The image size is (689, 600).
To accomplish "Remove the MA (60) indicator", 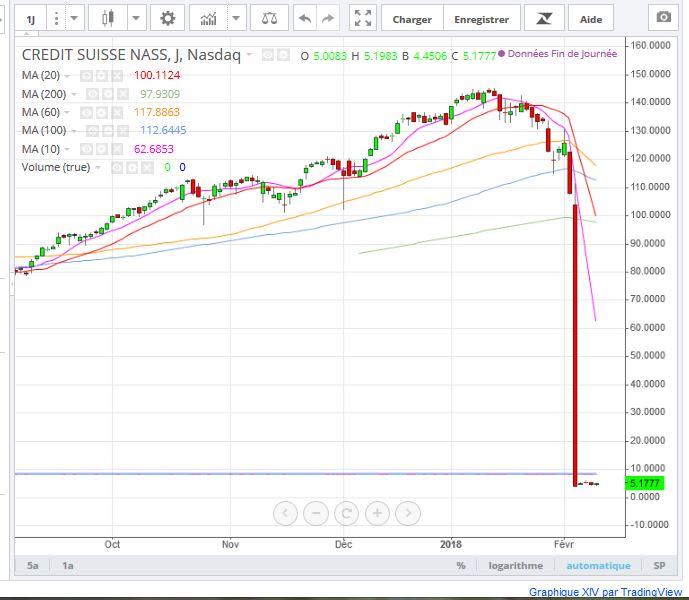I will coord(116,113).
